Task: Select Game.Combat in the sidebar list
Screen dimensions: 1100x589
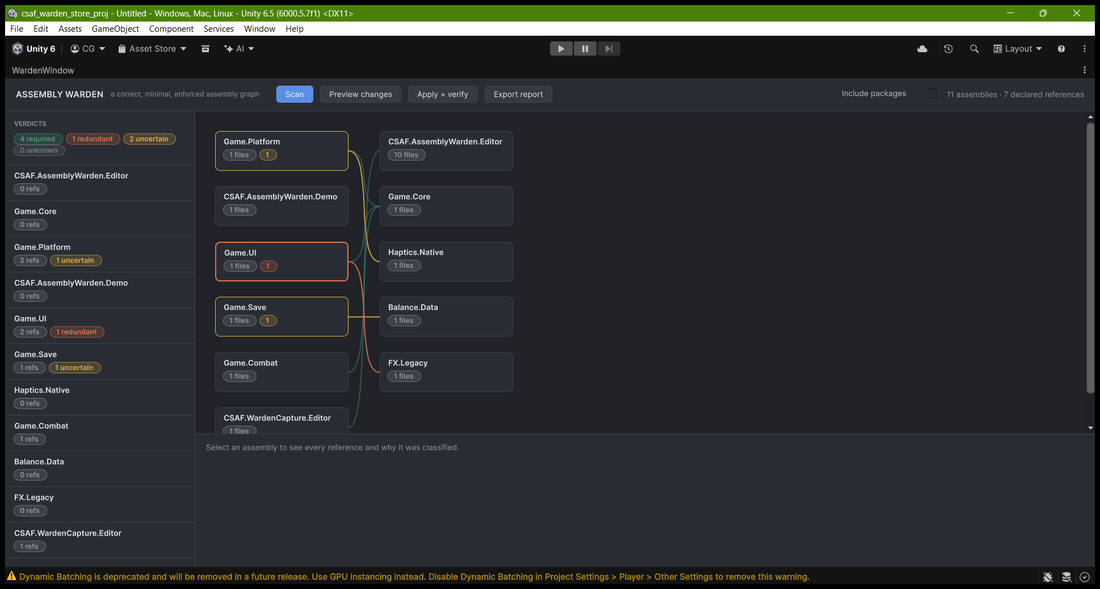Action: point(100,433)
